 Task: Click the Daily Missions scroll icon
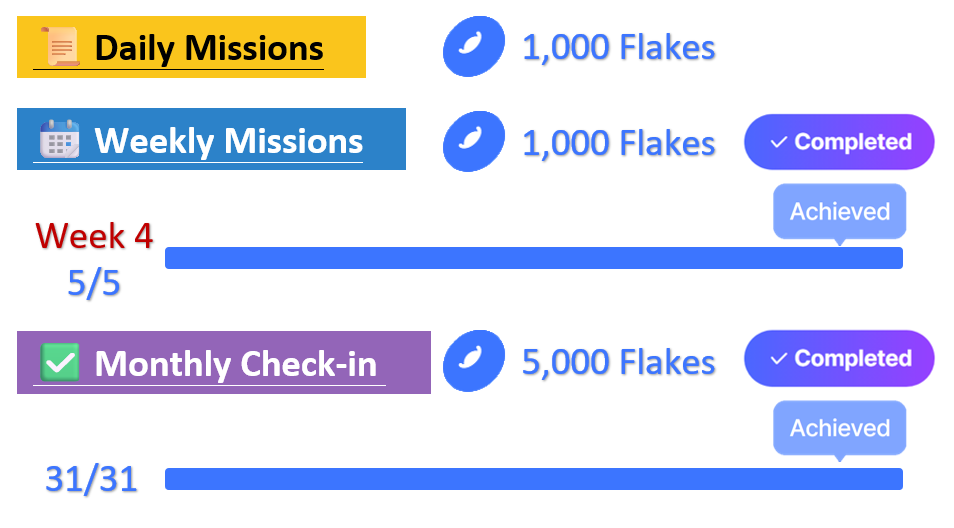60,47
